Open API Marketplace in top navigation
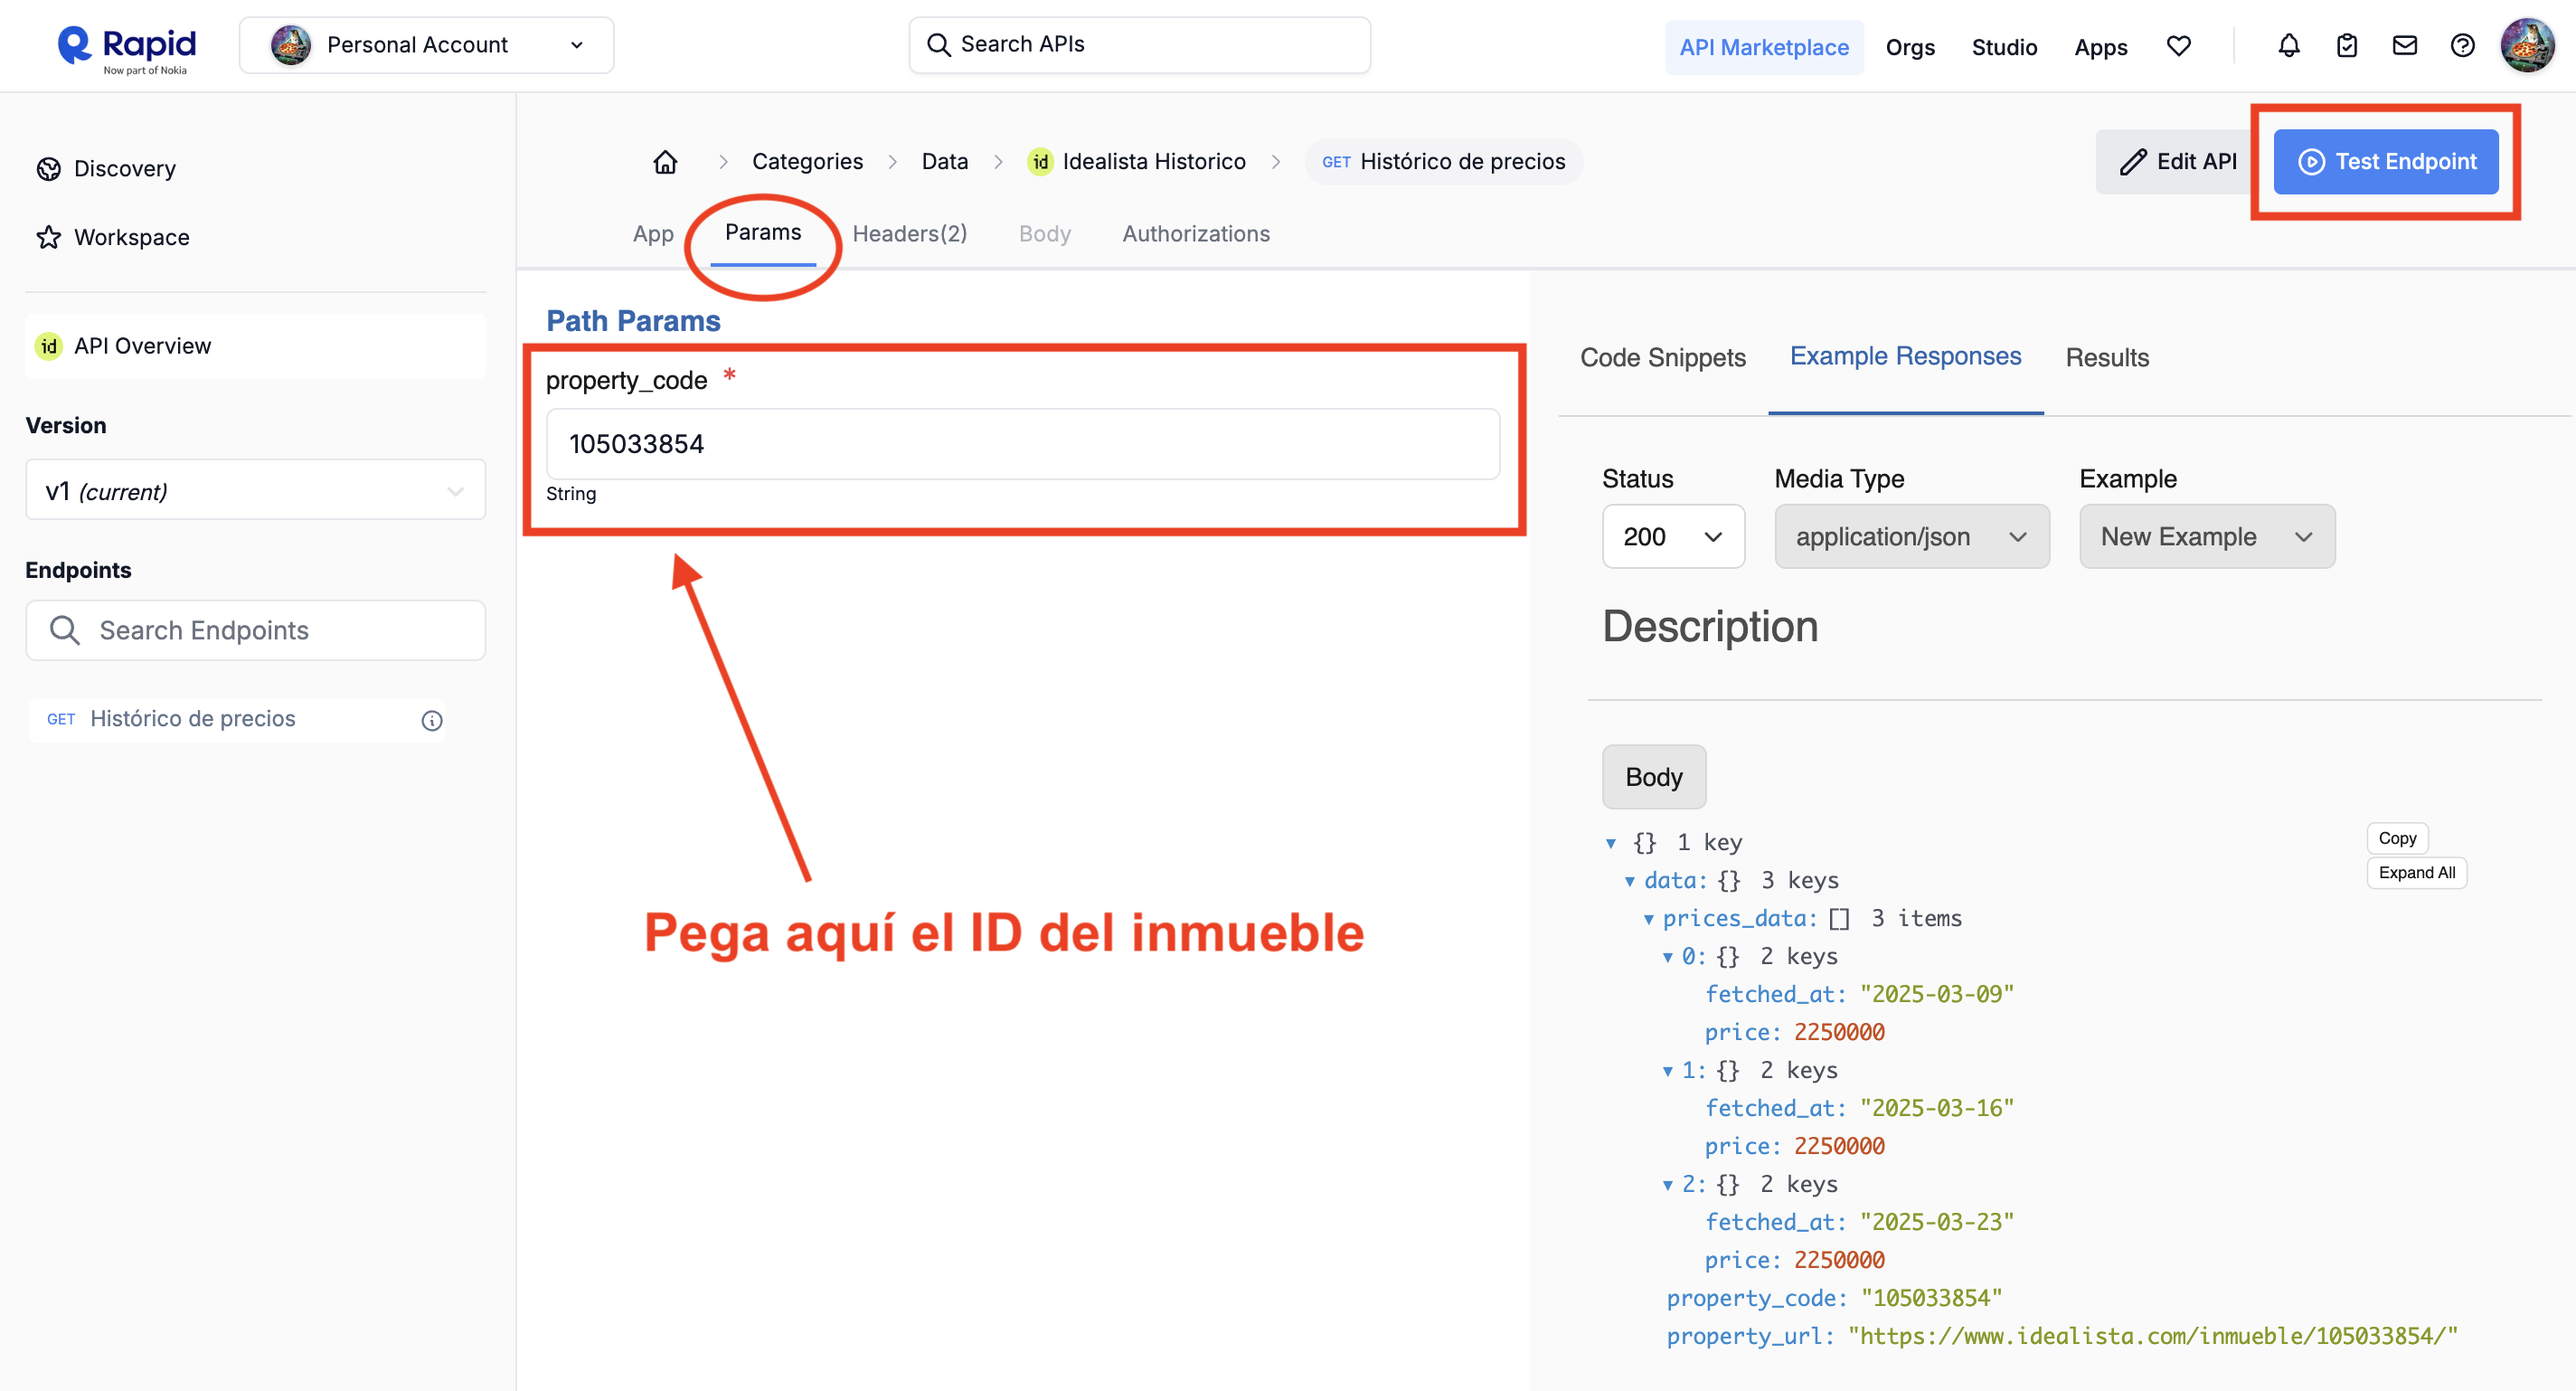Viewport: 2576px width, 1391px height. click(x=1764, y=47)
